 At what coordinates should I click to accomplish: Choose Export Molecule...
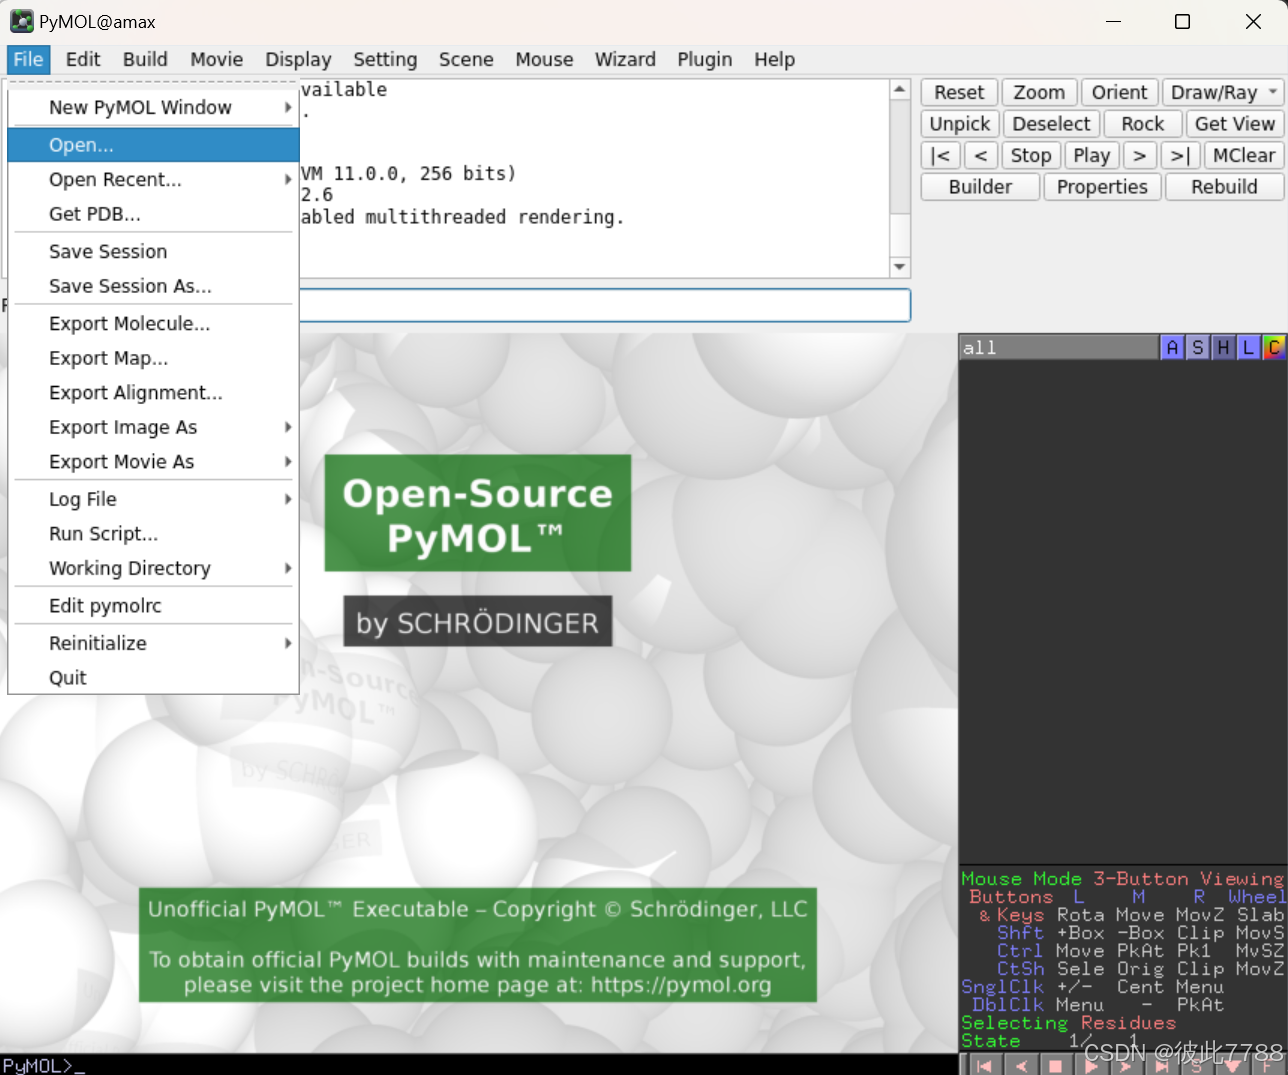(154, 323)
